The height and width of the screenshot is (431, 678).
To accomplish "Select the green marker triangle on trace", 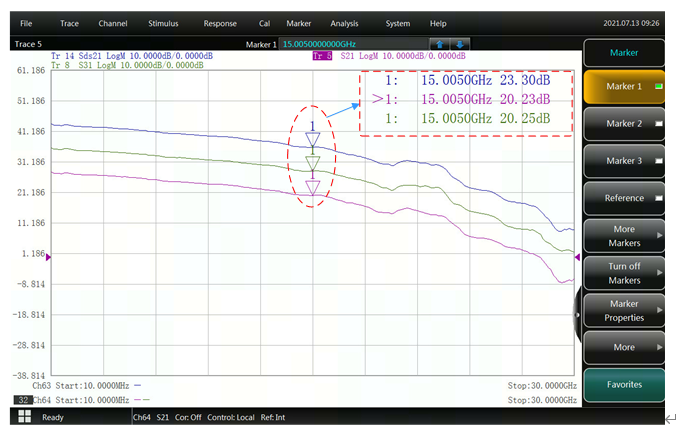I will pos(313,161).
